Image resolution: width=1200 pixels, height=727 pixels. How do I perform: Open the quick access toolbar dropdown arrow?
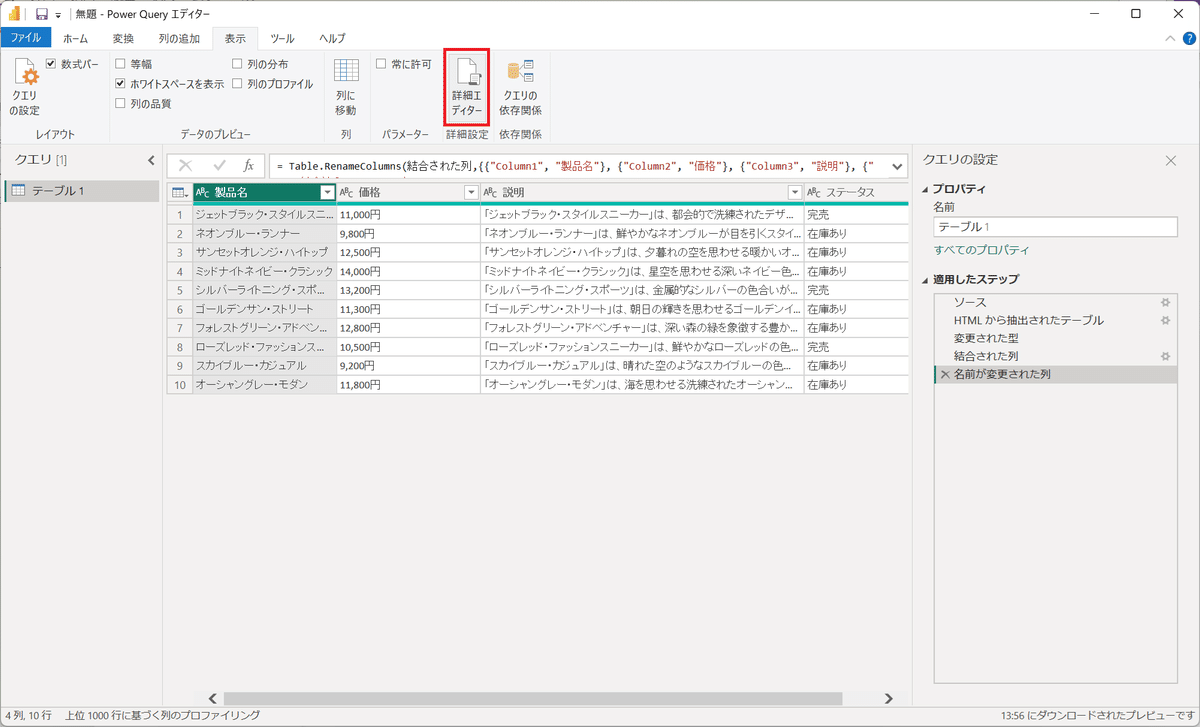click(x=58, y=15)
